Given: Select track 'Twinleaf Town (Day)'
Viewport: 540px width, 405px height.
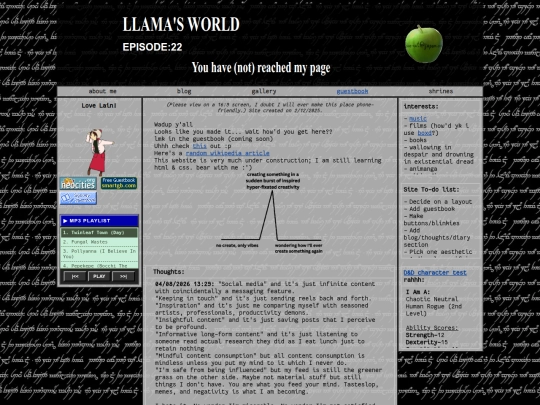Looking at the screenshot, I should point(100,233).
